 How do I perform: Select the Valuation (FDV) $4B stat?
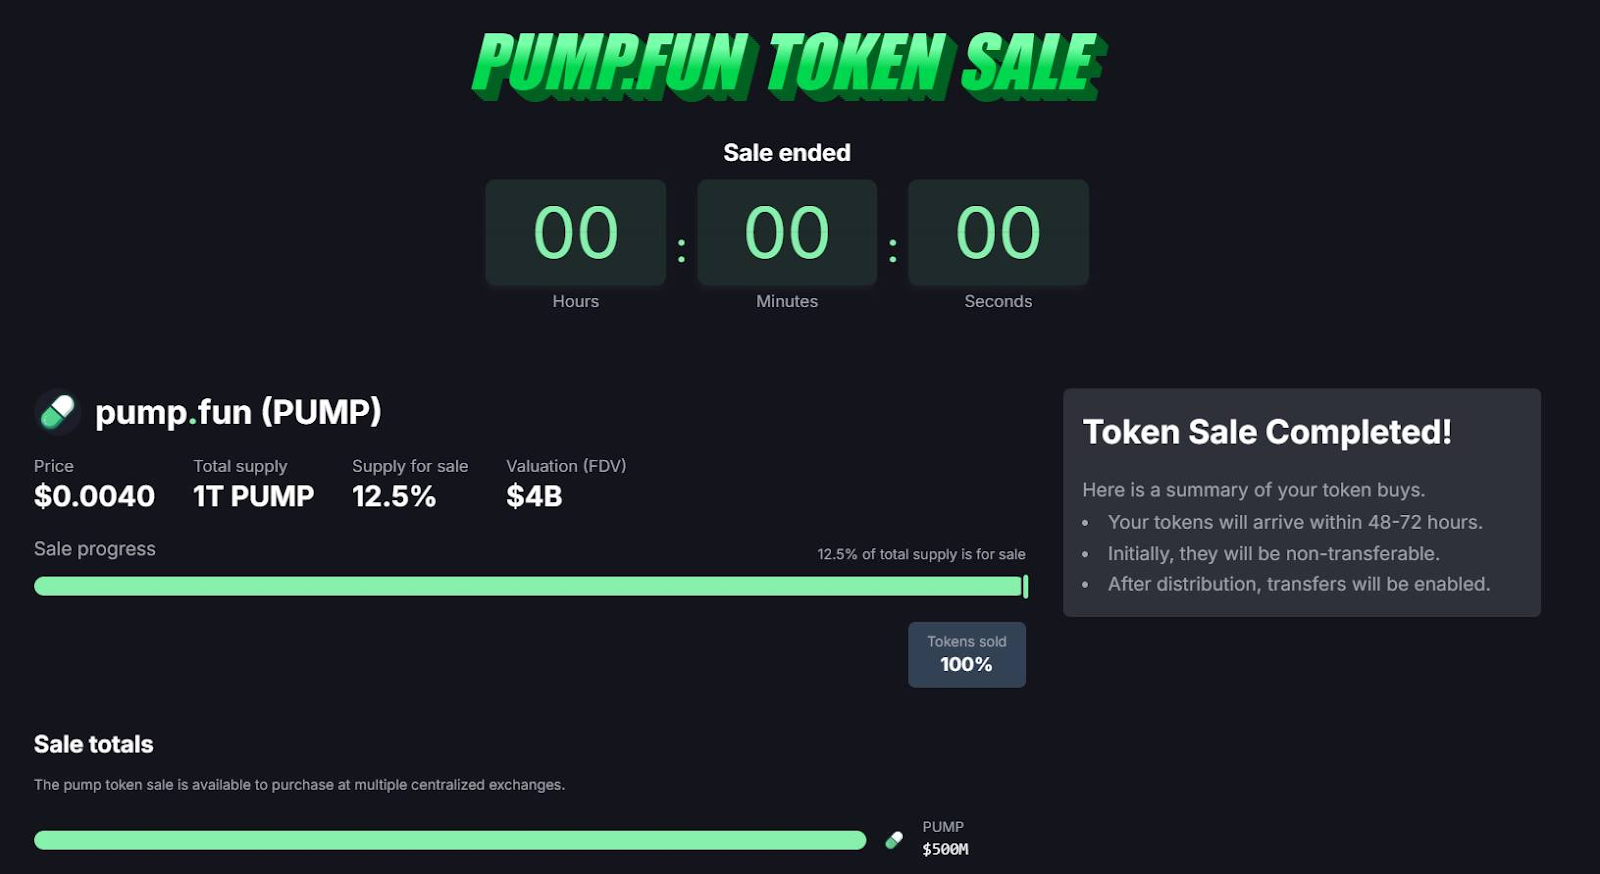point(566,482)
